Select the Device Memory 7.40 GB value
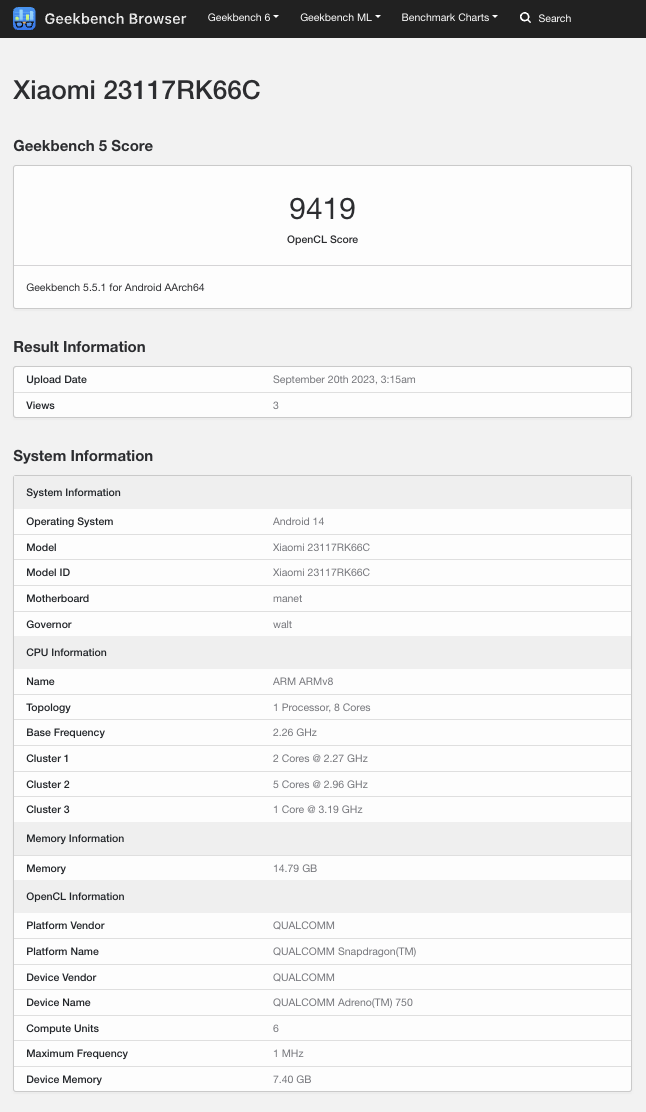646x1112 pixels. pyautogui.click(x=292, y=1079)
